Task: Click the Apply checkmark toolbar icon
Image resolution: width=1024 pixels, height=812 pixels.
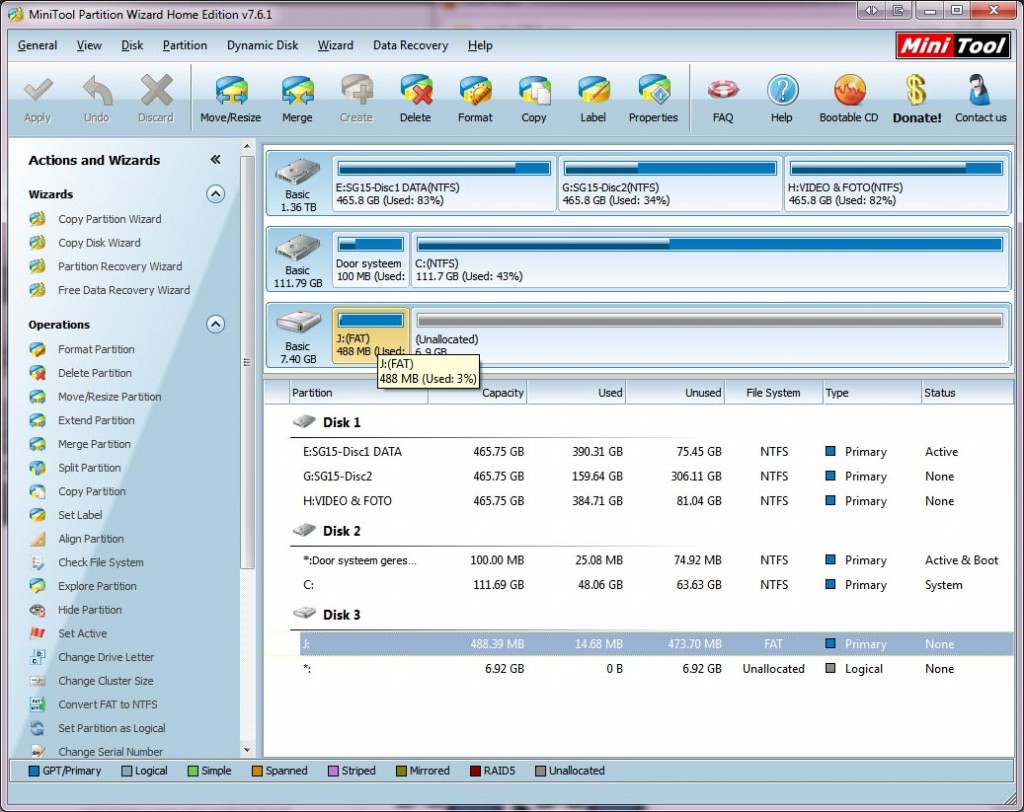Action: pyautogui.click(x=38, y=90)
